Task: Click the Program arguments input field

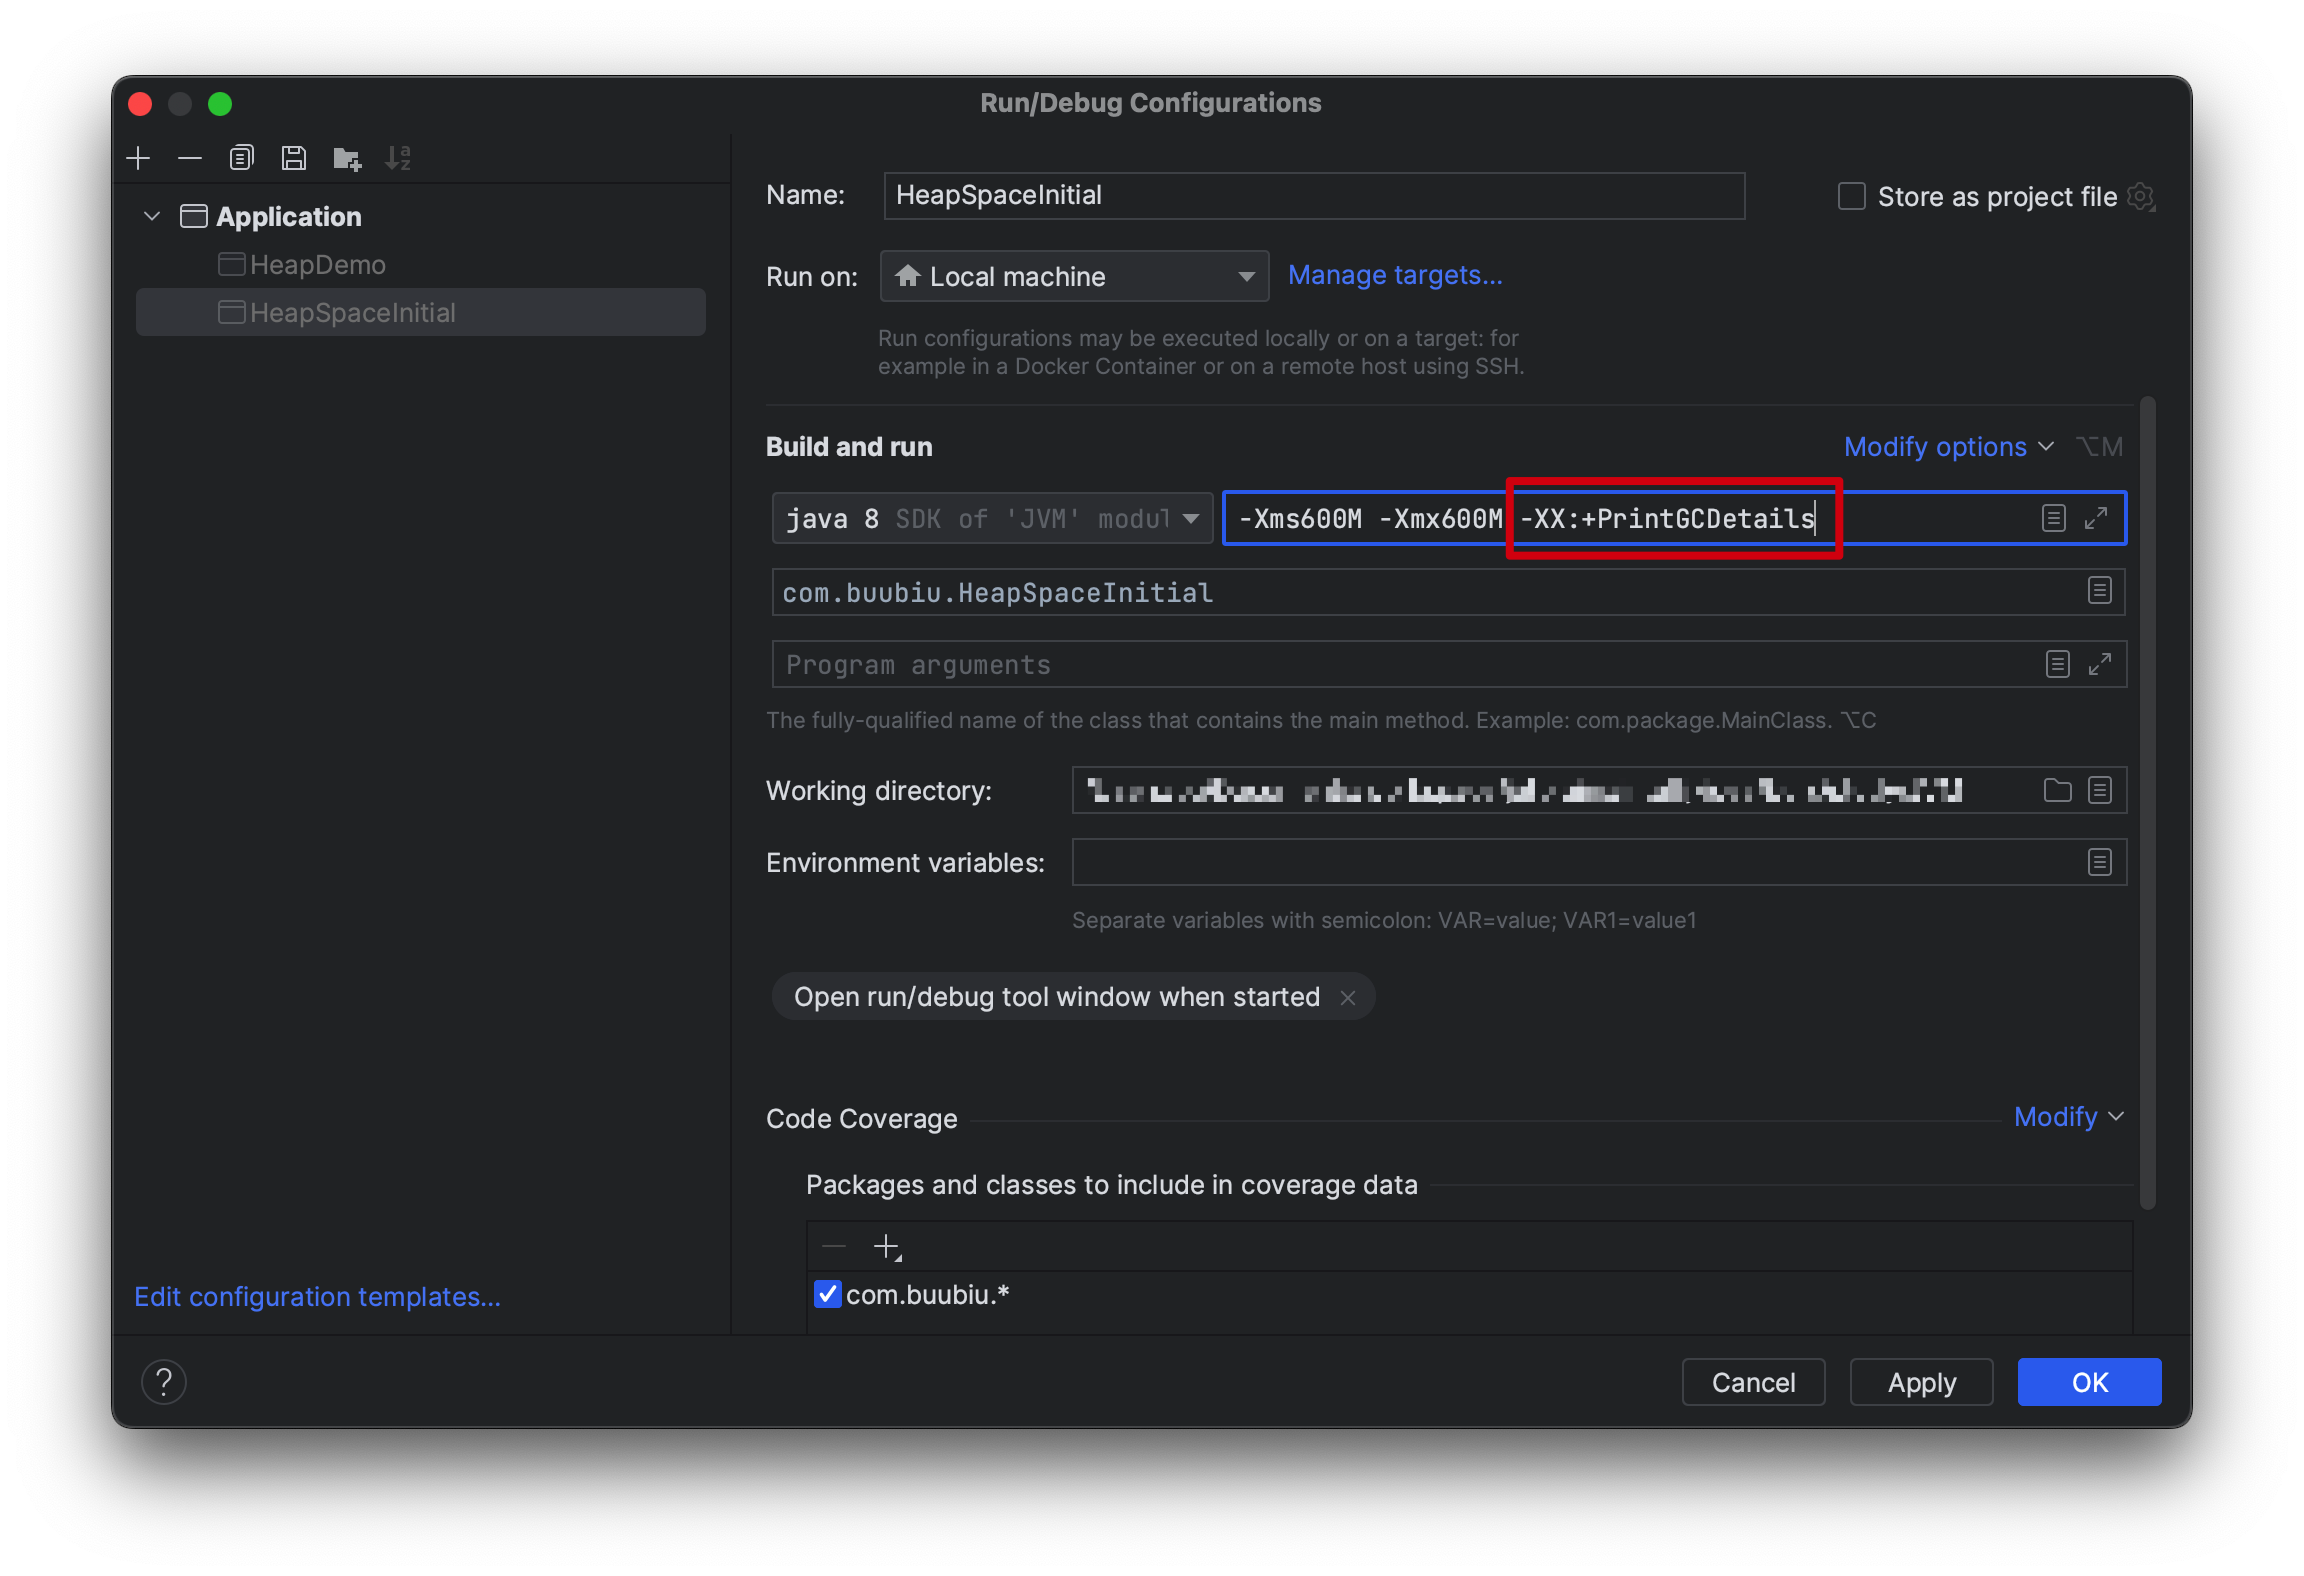Action: pyautogui.click(x=1400, y=665)
